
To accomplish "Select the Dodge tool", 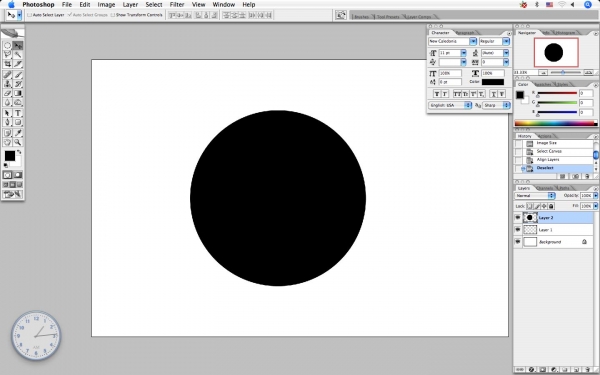I will click(18, 102).
